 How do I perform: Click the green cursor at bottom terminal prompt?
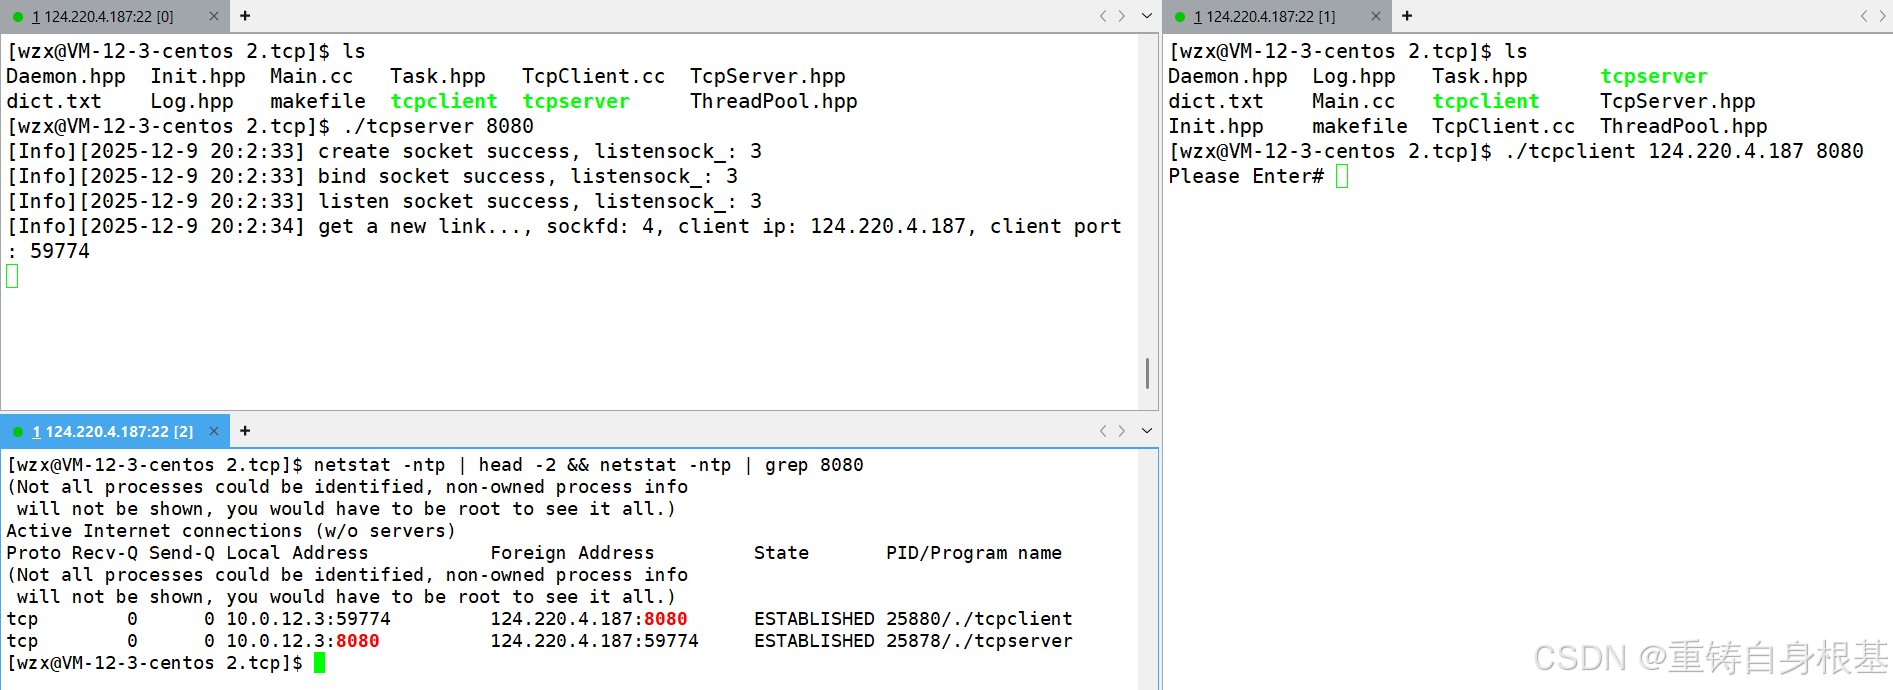coord(319,663)
